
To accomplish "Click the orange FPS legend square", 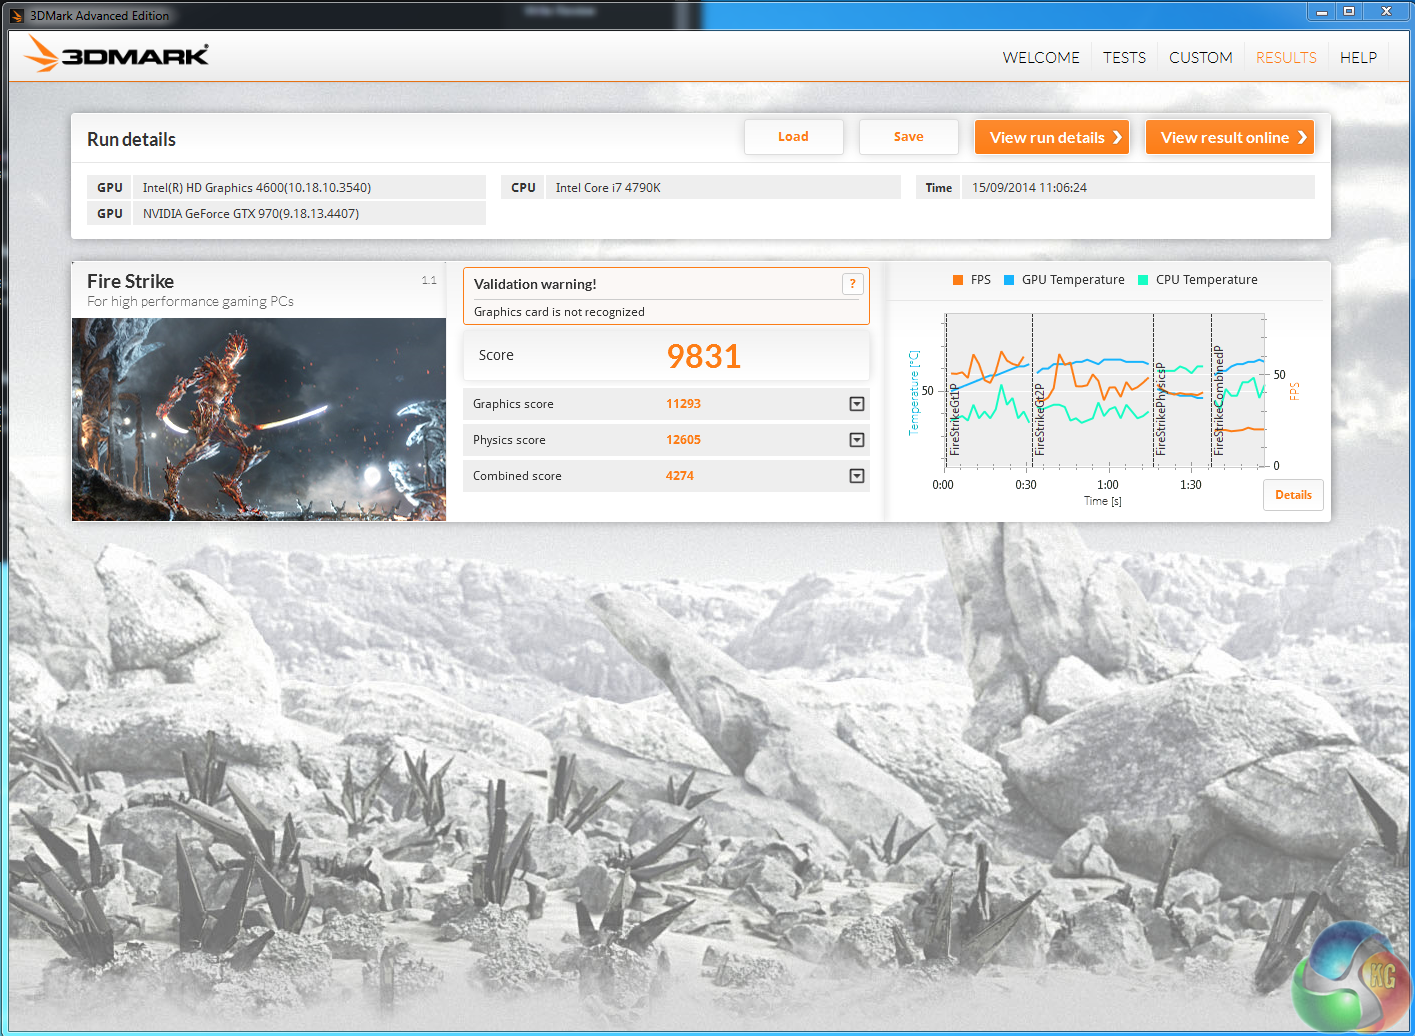I will pos(958,280).
